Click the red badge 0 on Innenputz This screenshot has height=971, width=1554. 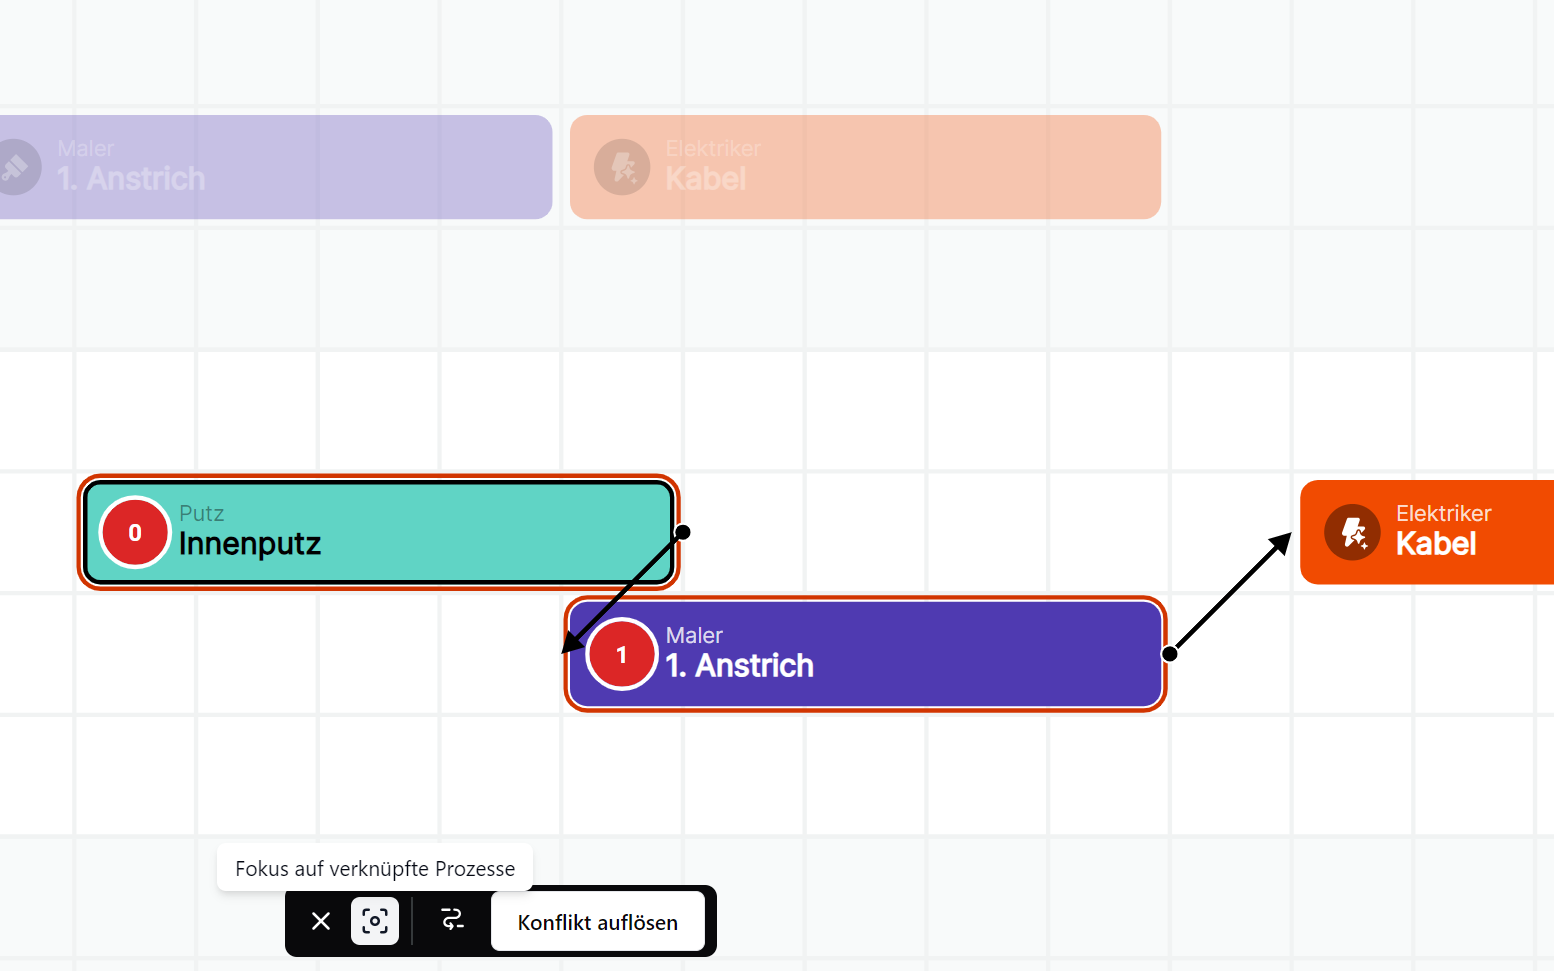[135, 533]
